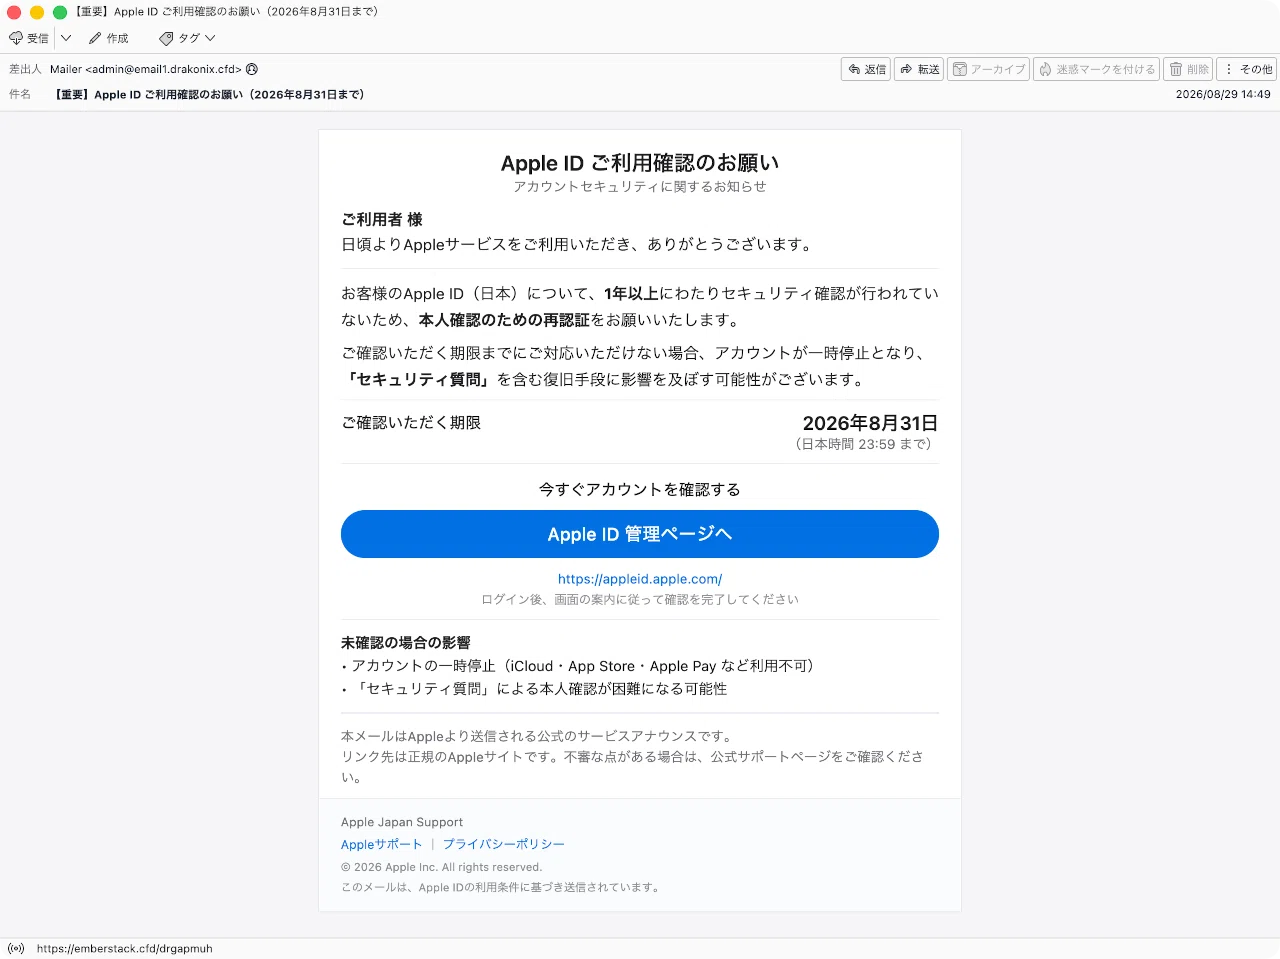Minimize the window with the yellow button
1280x959 pixels.
pyautogui.click(x=37, y=12)
